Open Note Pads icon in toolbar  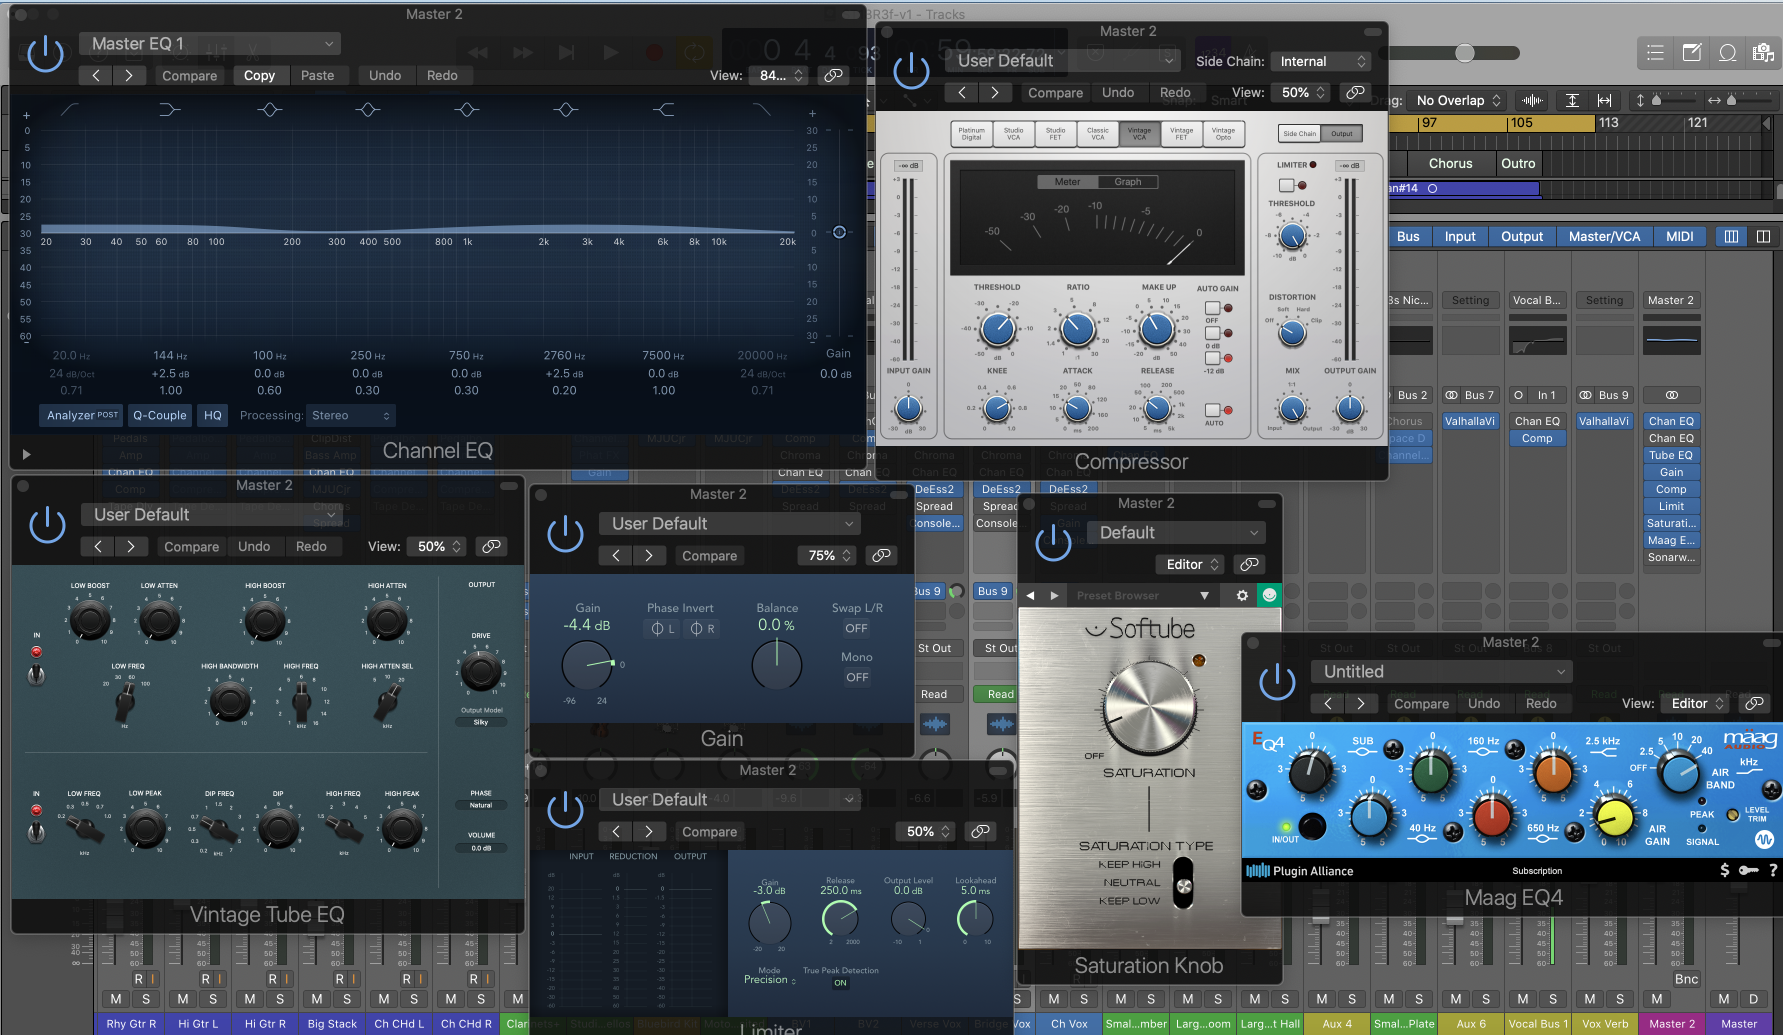[1691, 53]
